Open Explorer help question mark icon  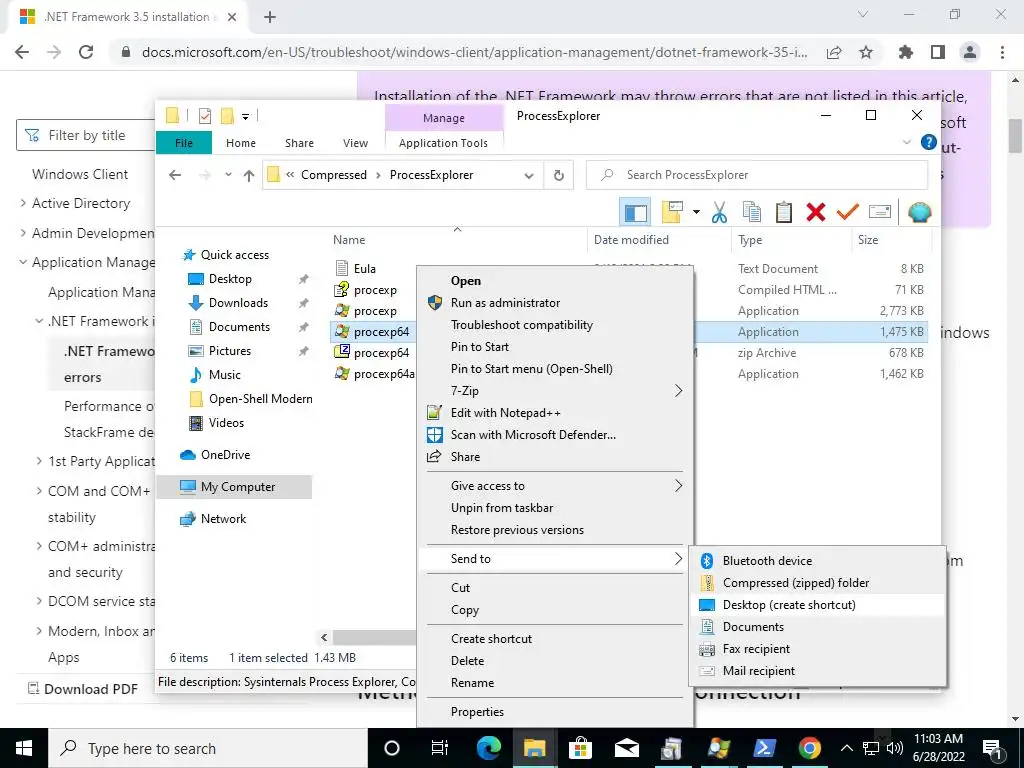(928, 142)
